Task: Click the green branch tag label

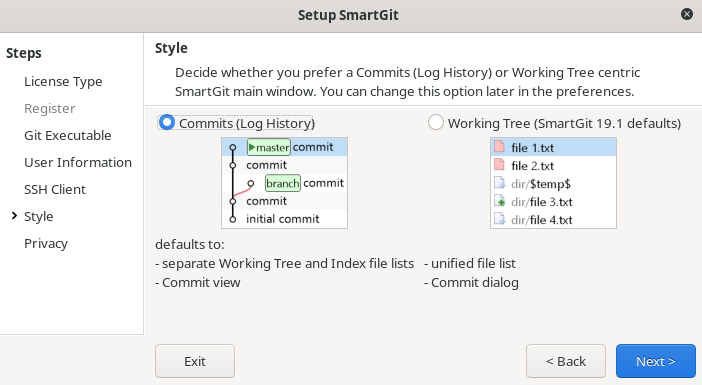Action: click(x=283, y=183)
